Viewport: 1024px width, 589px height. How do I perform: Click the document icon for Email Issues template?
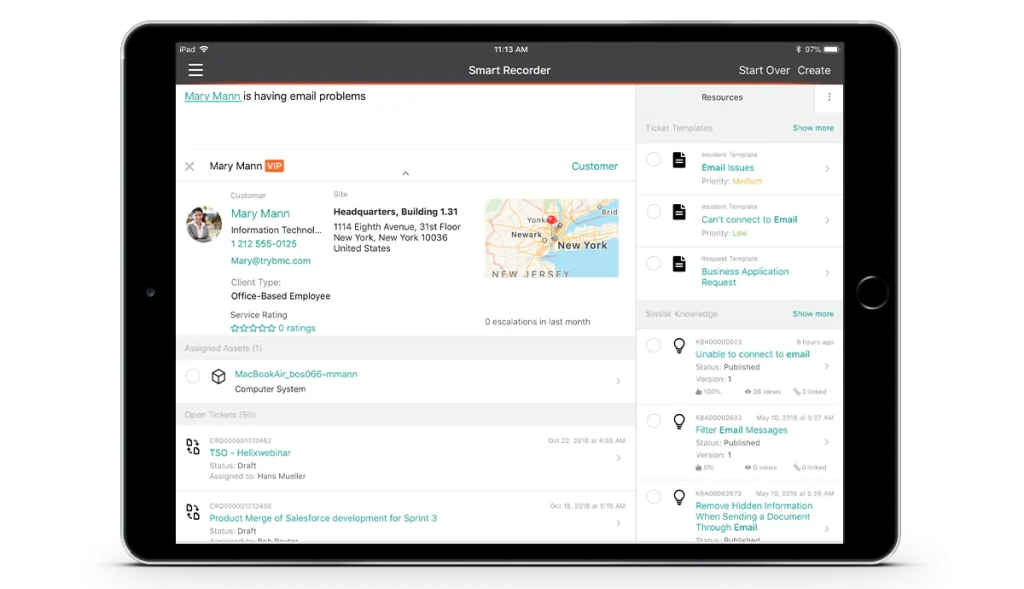click(680, 160)
